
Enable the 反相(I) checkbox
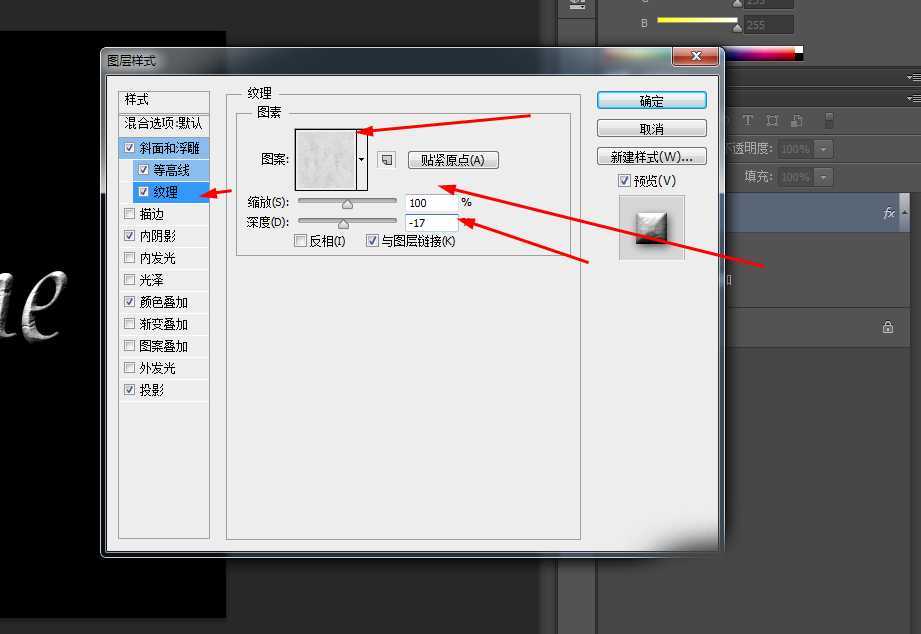[302, 240]
